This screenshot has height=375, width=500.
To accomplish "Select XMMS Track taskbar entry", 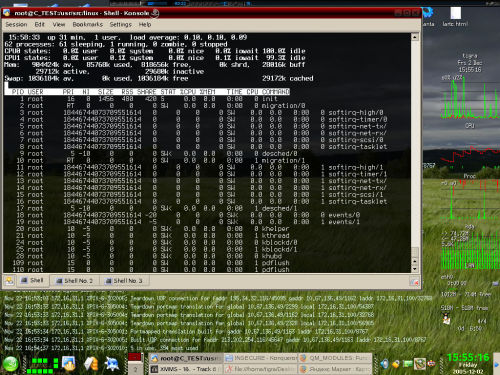I will (x=186, y=369).
